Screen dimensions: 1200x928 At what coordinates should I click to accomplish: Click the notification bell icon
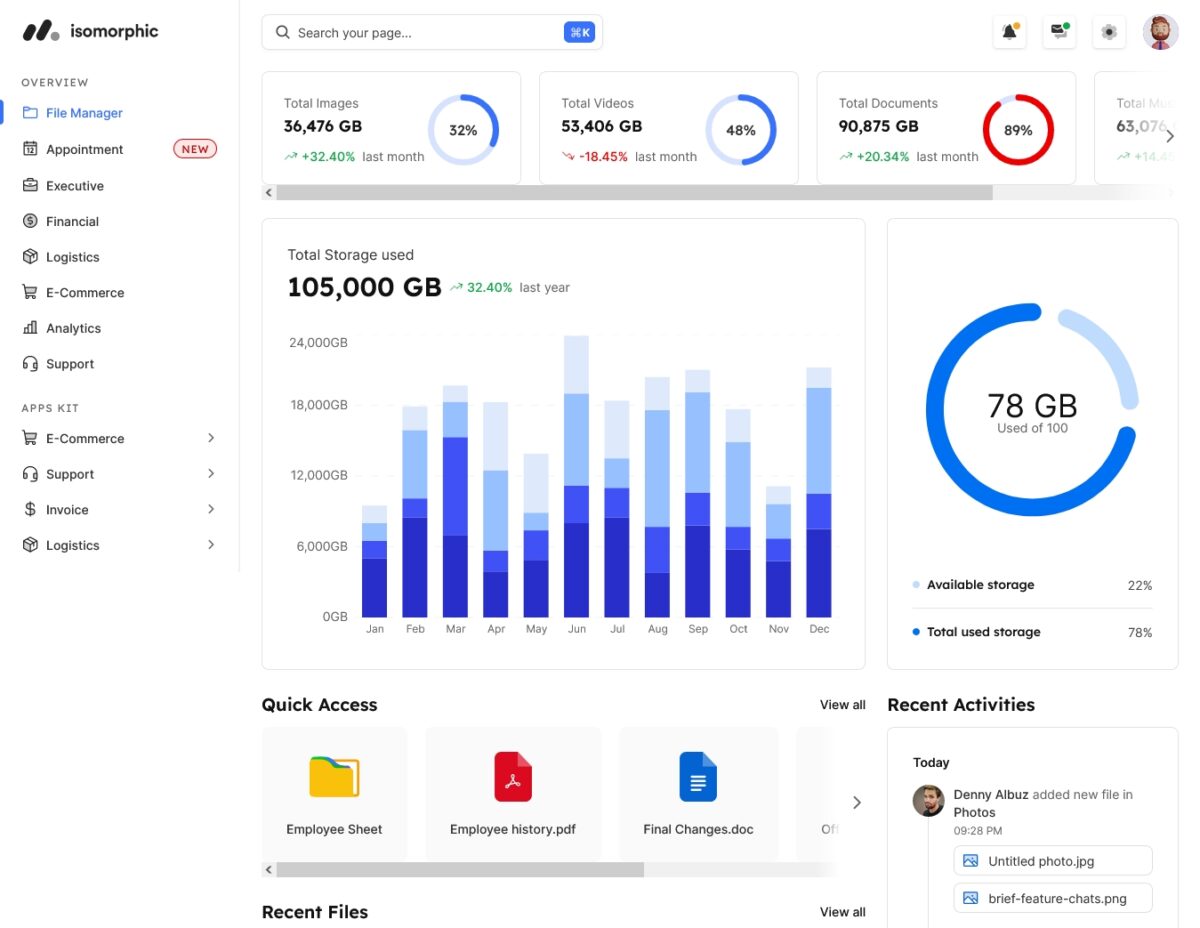(x=1009, y=31)
